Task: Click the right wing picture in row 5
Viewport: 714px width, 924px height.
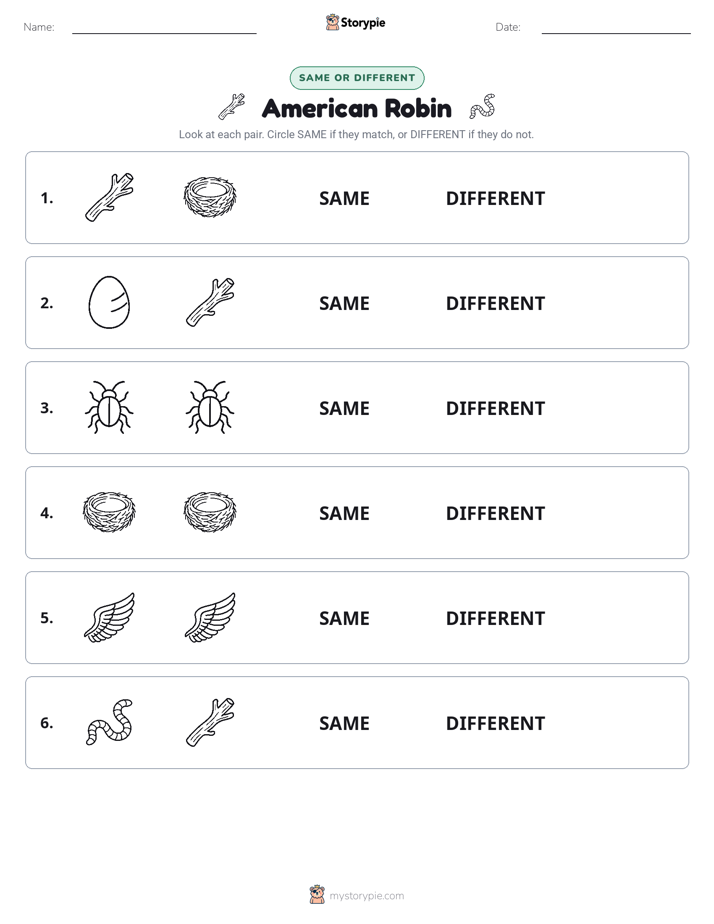Action: pos(210,618)
